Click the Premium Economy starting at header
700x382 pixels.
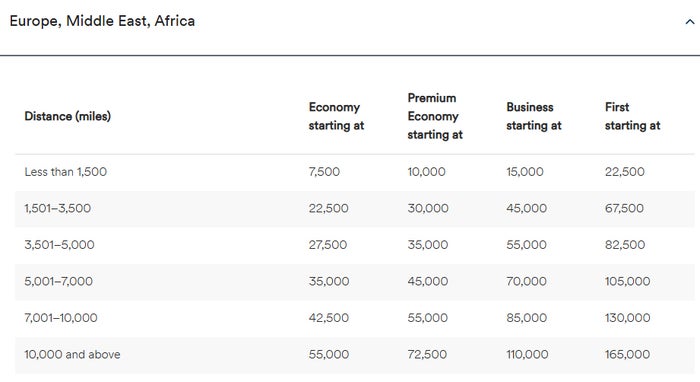435,116
